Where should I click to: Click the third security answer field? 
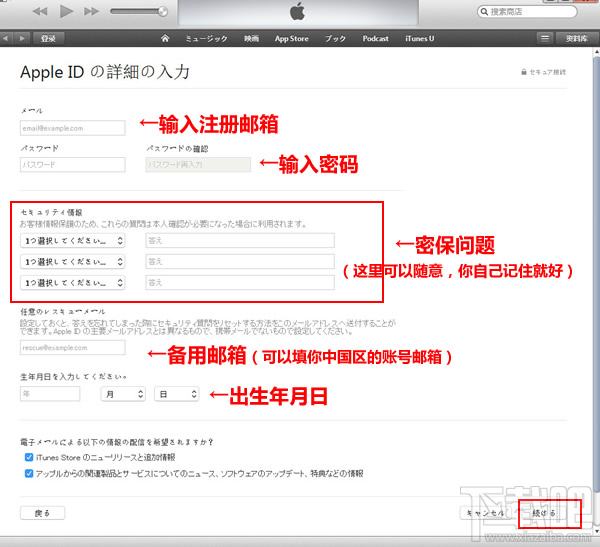pyautogui.click(x=240, y=283)
